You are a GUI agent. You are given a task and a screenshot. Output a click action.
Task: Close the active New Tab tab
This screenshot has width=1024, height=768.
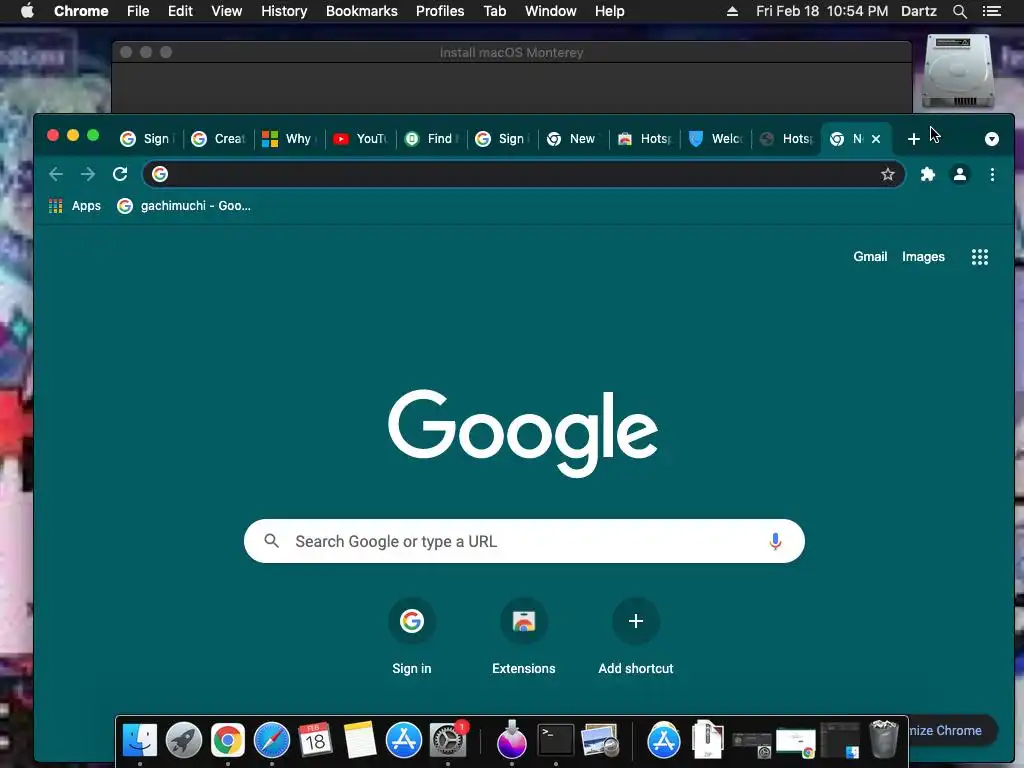tap(876, 138)
